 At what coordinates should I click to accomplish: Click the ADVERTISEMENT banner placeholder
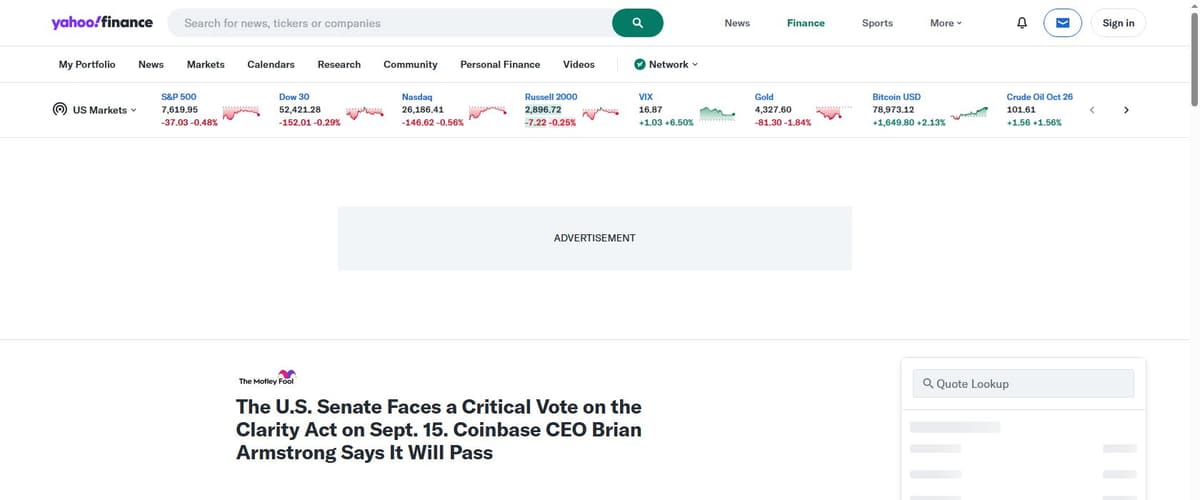click(595, 238)
